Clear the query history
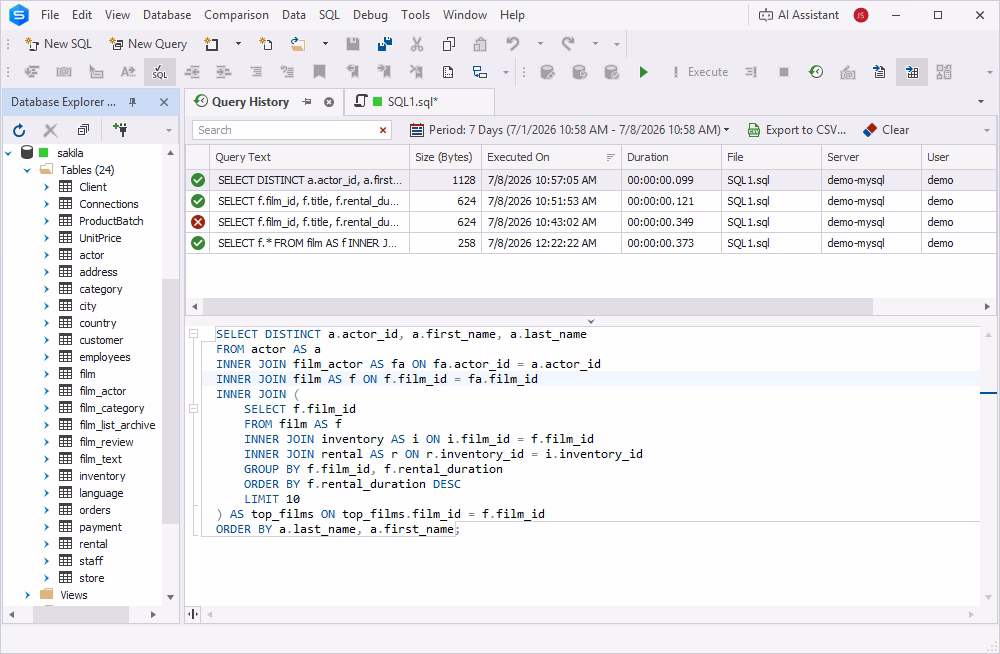 tap(886, 130)
